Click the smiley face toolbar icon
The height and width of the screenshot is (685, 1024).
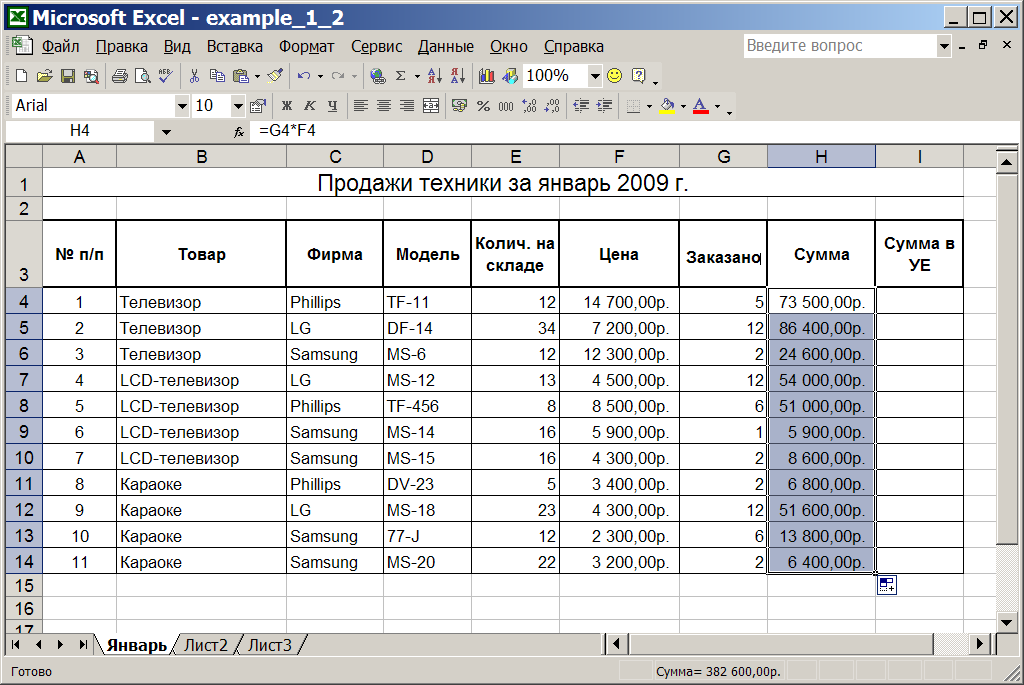click(x=615, y=76)
